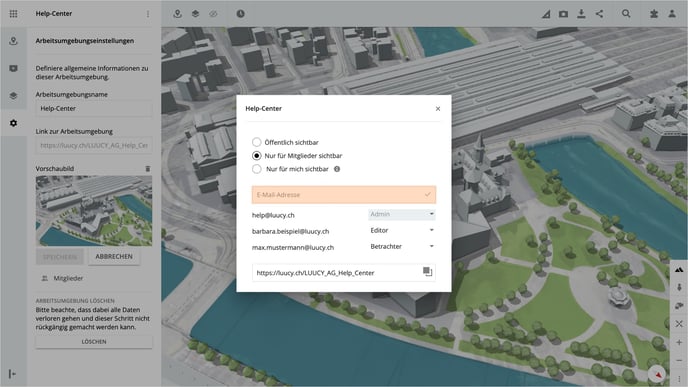Select Öffentlich sichtbar radio option
This screenshot has height=387, width=688.
point(257,142)
